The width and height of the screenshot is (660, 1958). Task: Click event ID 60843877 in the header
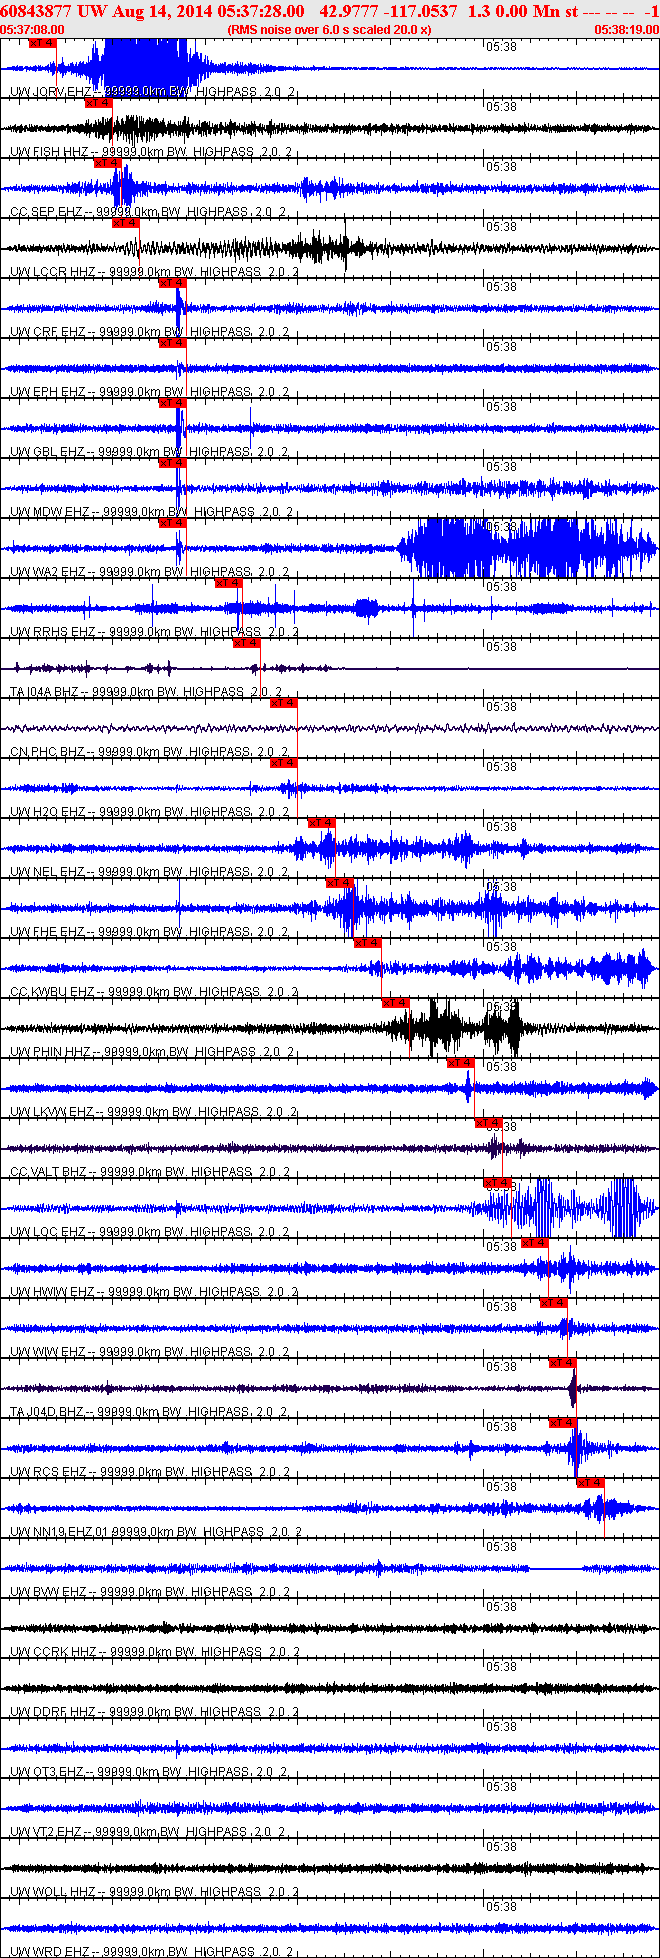pyautogui.click(x=36, y=10)
